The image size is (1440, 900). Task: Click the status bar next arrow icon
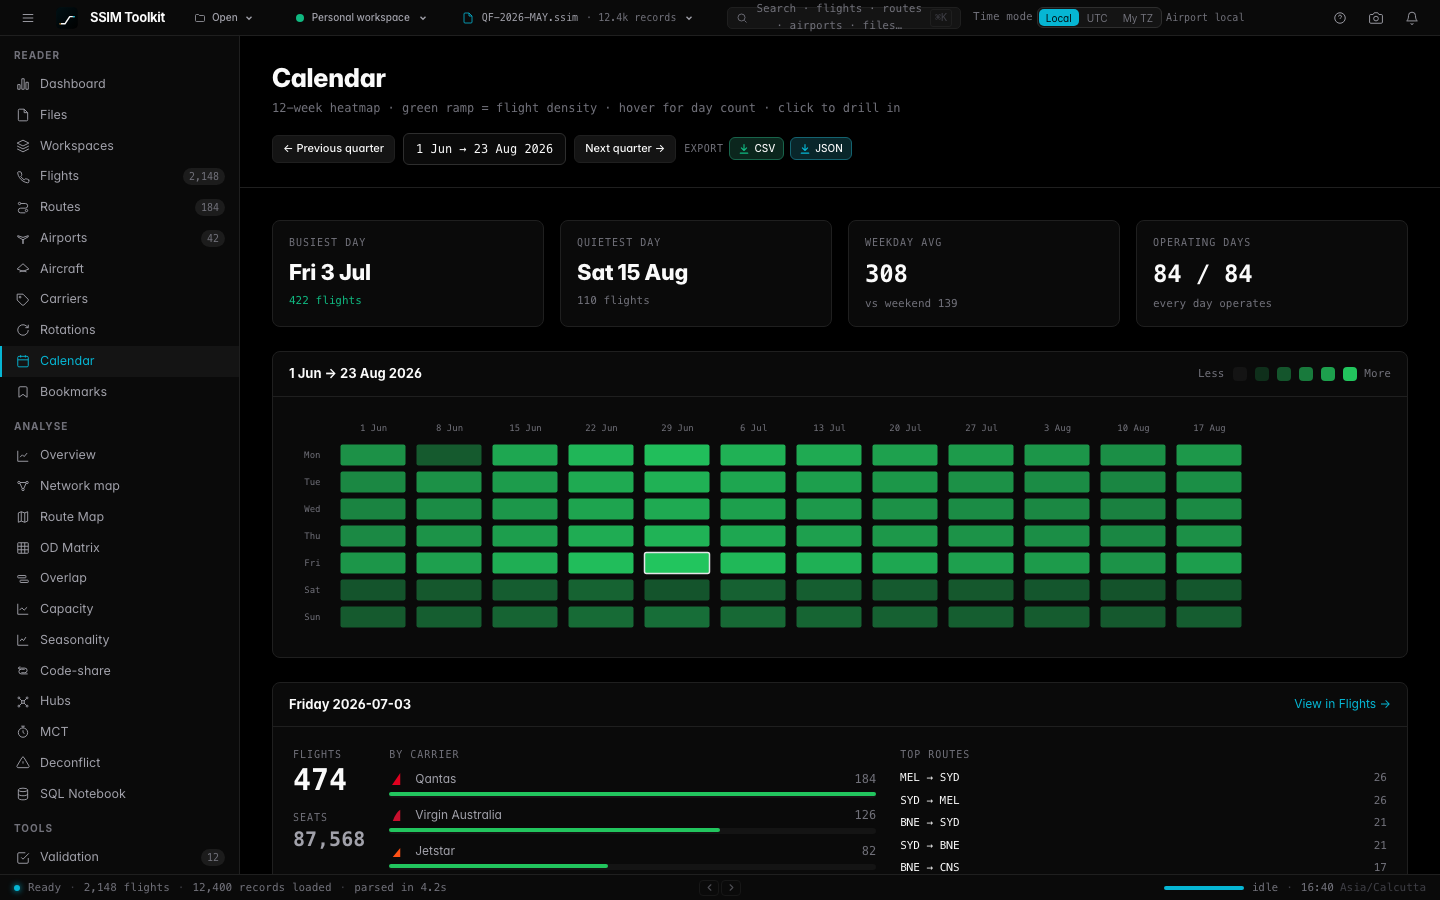[x=731, y=887]
